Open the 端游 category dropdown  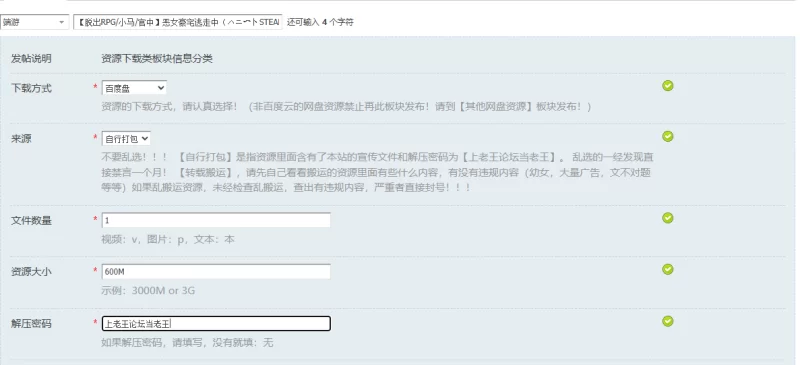point(35,22)
